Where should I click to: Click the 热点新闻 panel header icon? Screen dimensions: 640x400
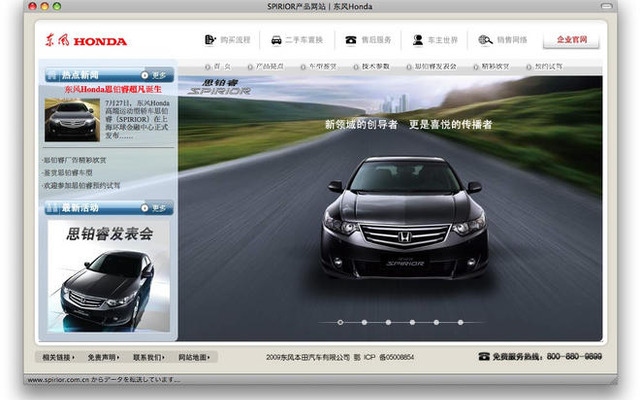pos(52,75)
